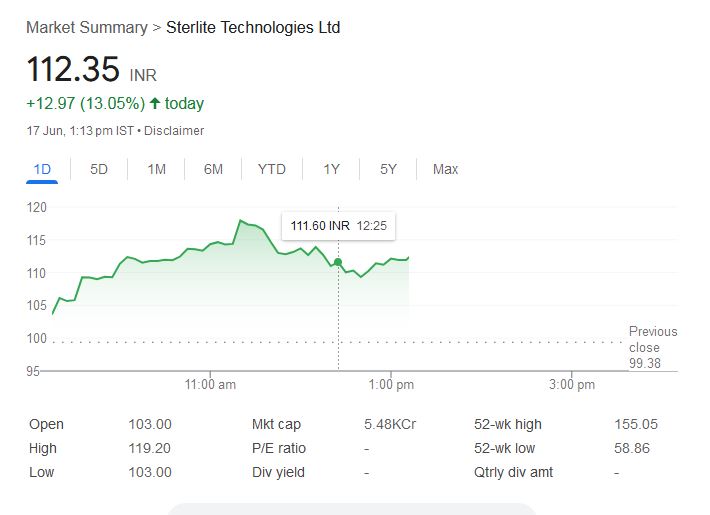
Task: Click the 111.60 INR price tooltip
Action: point(338,226)
